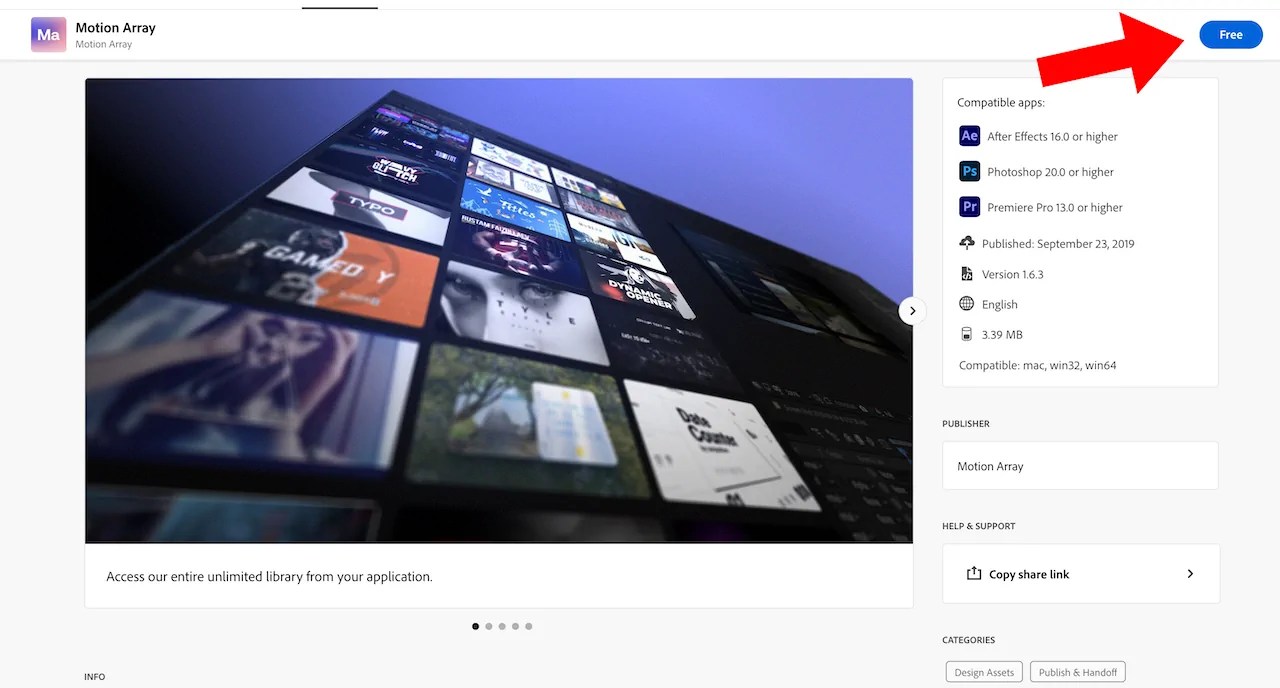Jump to the fifth carousel slide dot

(529, 627)
